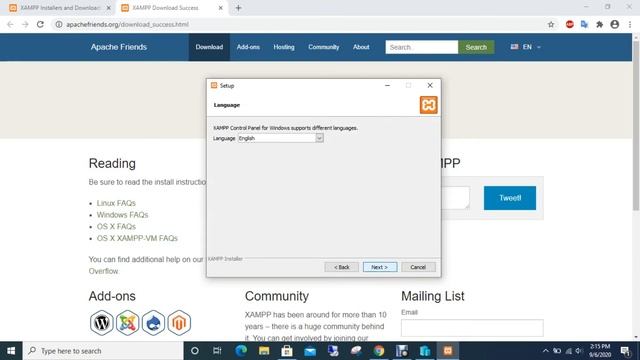Open the Linux FAQs link
The width and height of the screenshot is (640, 360).
click(x=116, y=203)
